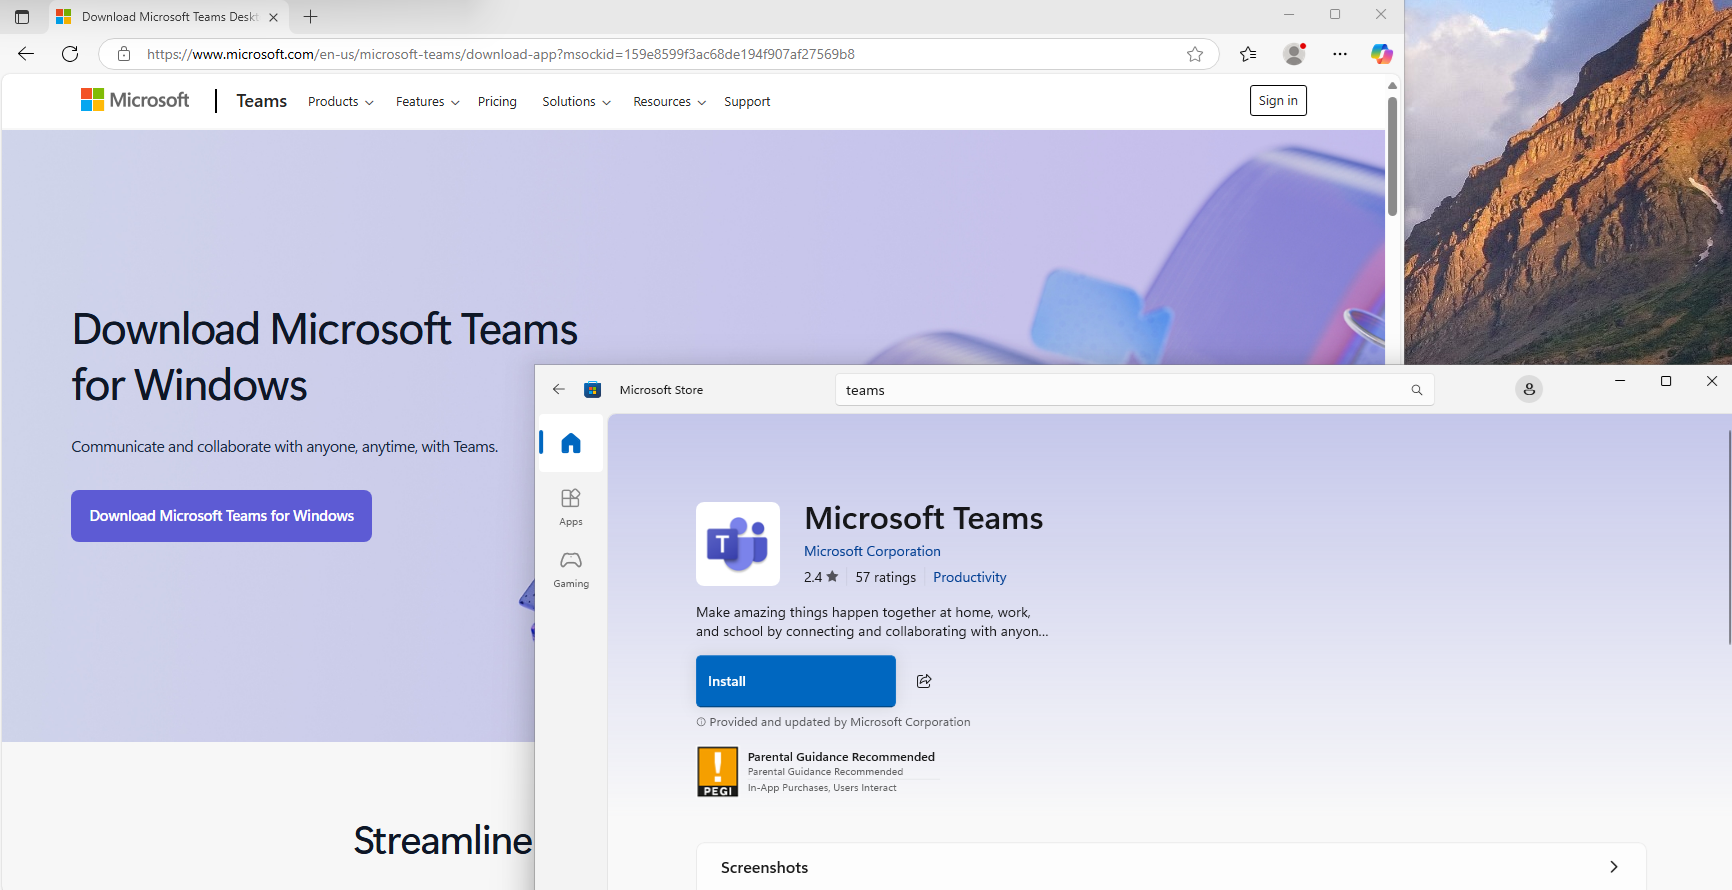
Task: Click the scroll up arrow on webpage
Action: (x=1392, y=85)
